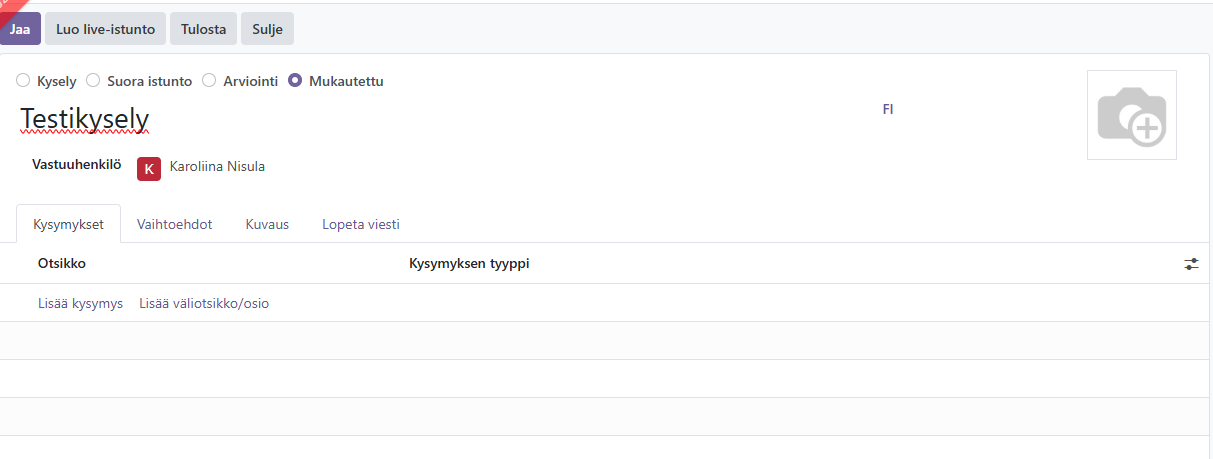Click the Luo live-istunto button
Screen dimensions: 1213x459
tap(105, 29)
